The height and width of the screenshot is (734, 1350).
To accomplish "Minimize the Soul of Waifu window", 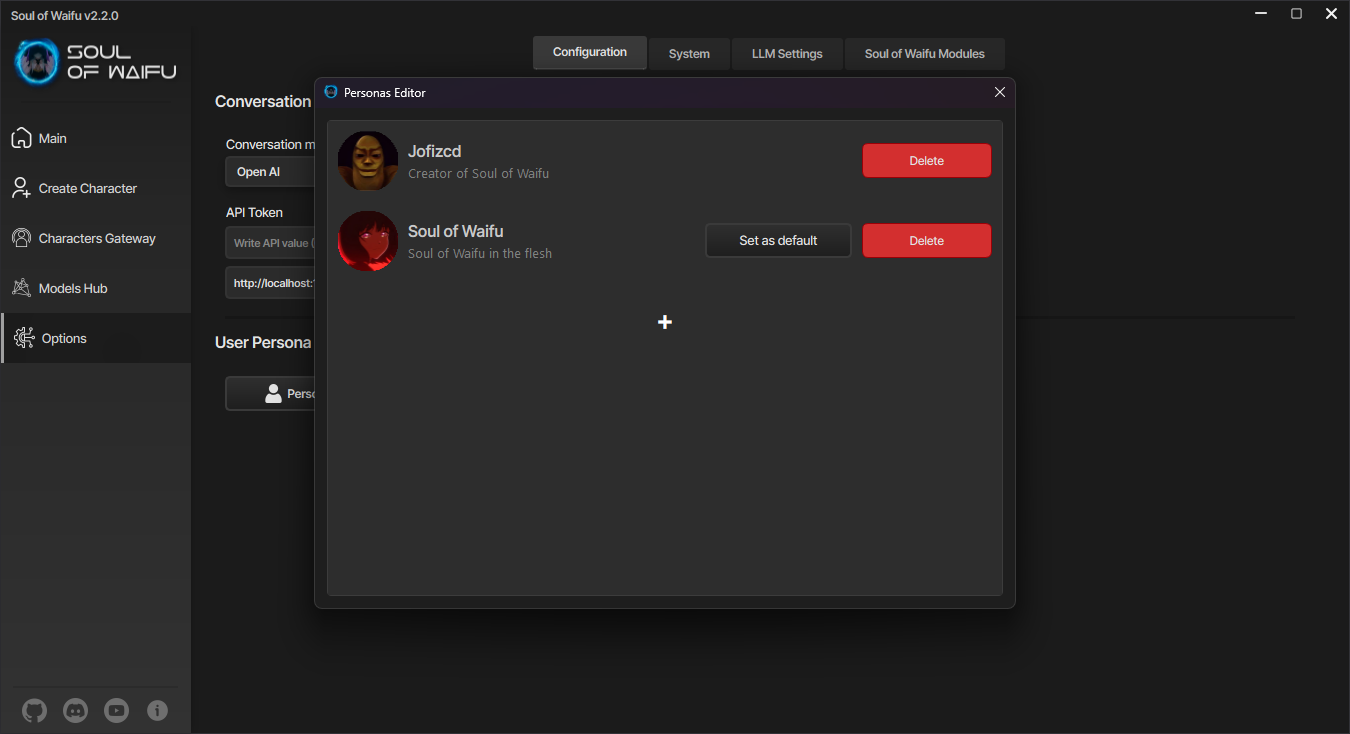I will [1261, 14].
